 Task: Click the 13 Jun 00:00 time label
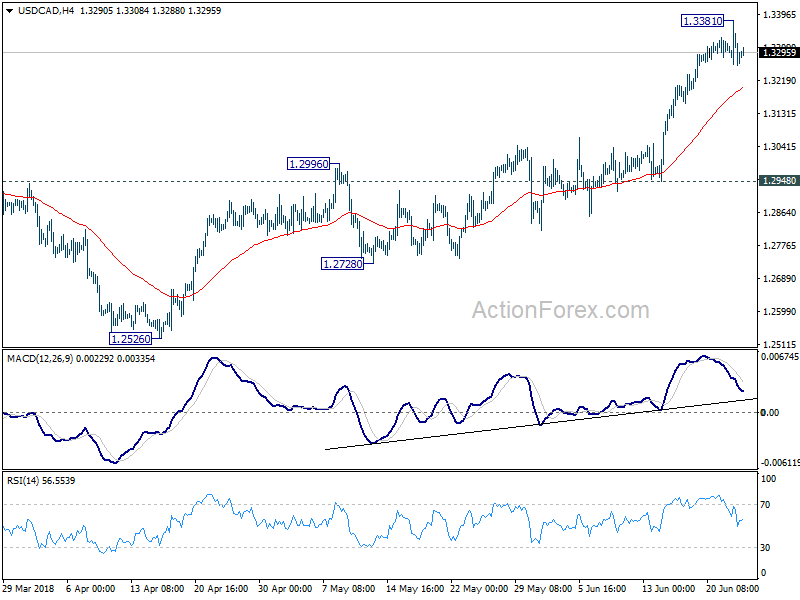[x=668, y=588]
